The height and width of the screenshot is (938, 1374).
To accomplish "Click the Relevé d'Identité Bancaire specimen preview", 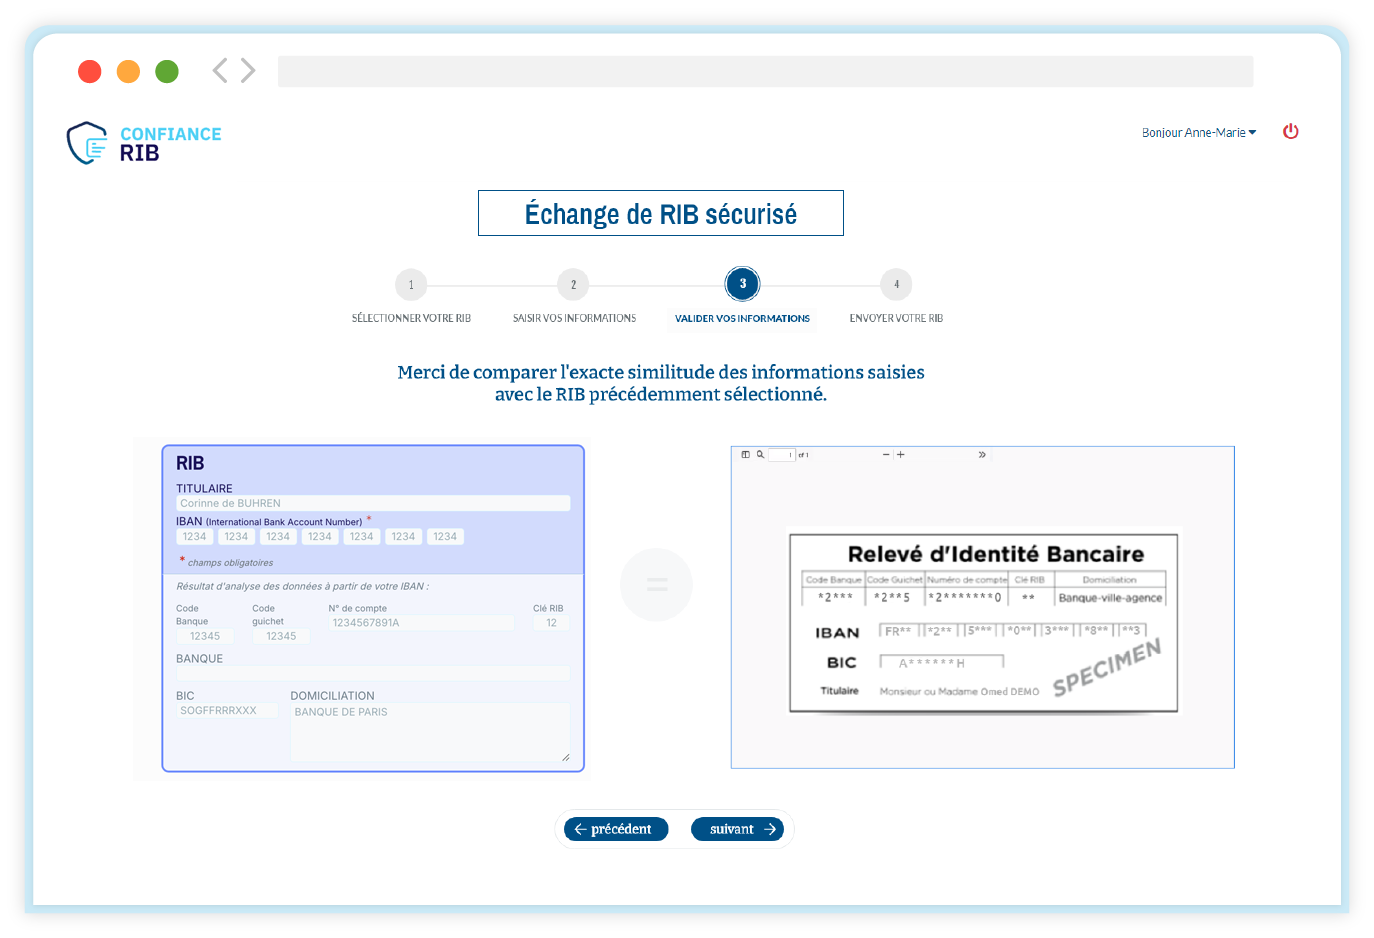I will (983, 620).
